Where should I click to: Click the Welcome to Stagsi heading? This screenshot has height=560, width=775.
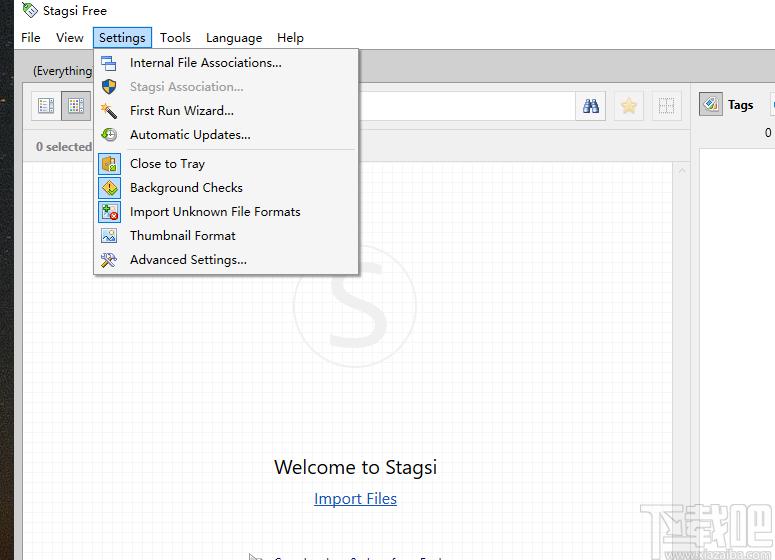(355, 467)
